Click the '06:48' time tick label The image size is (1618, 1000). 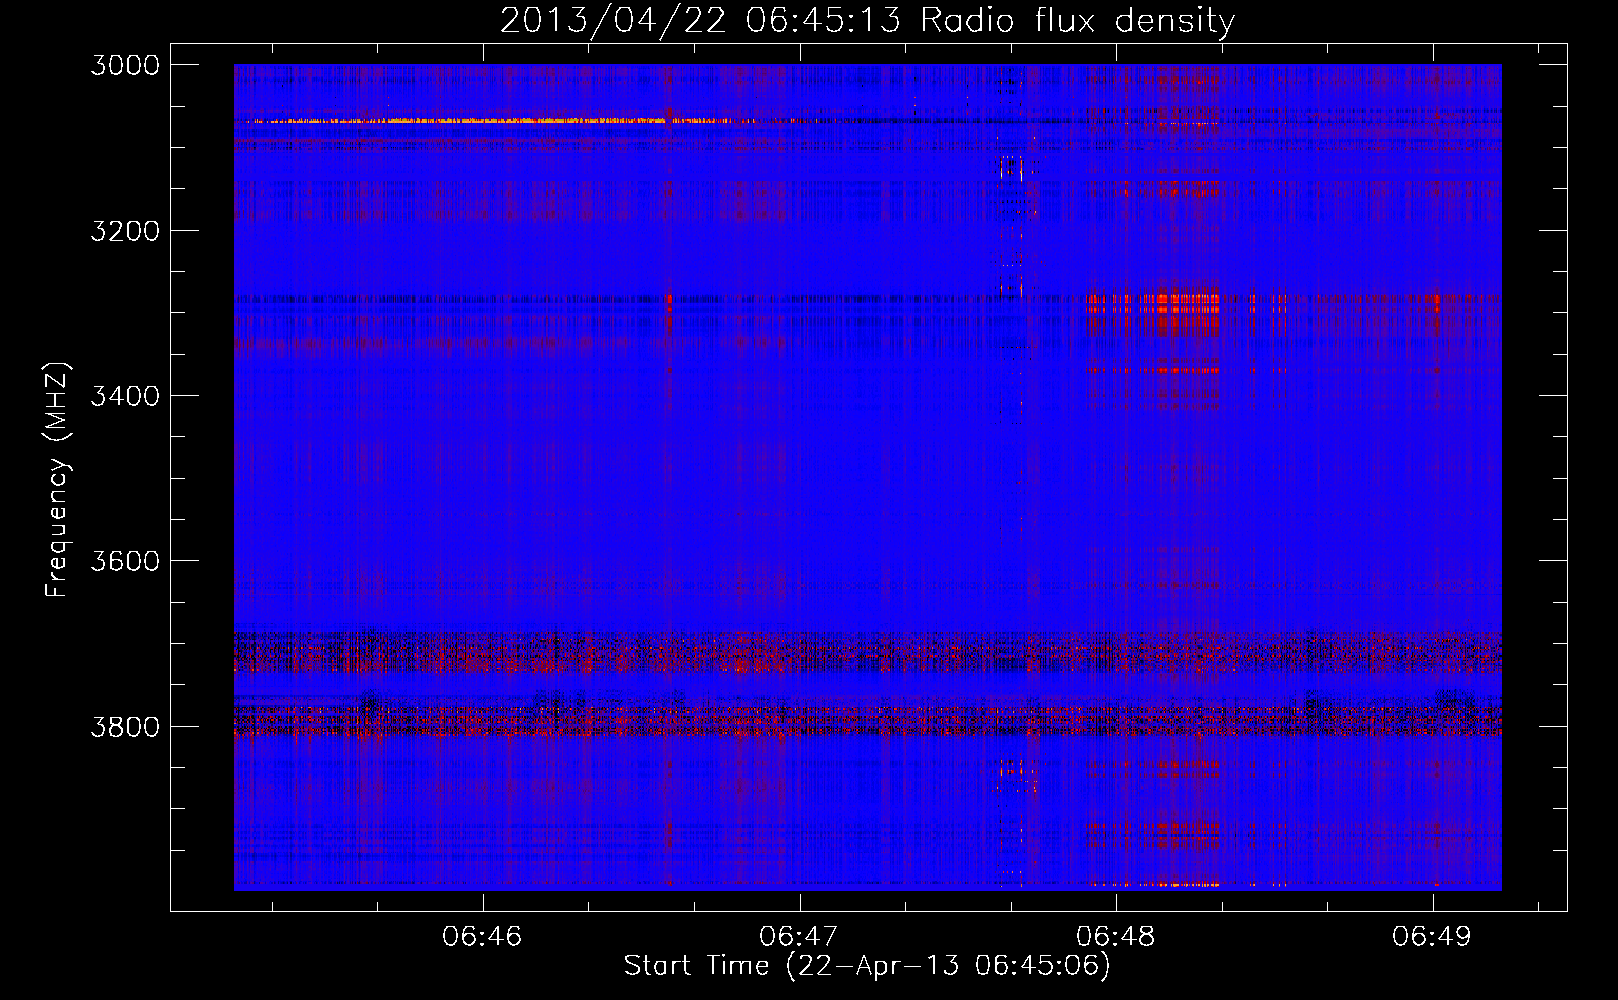(x=1116, y=936)
